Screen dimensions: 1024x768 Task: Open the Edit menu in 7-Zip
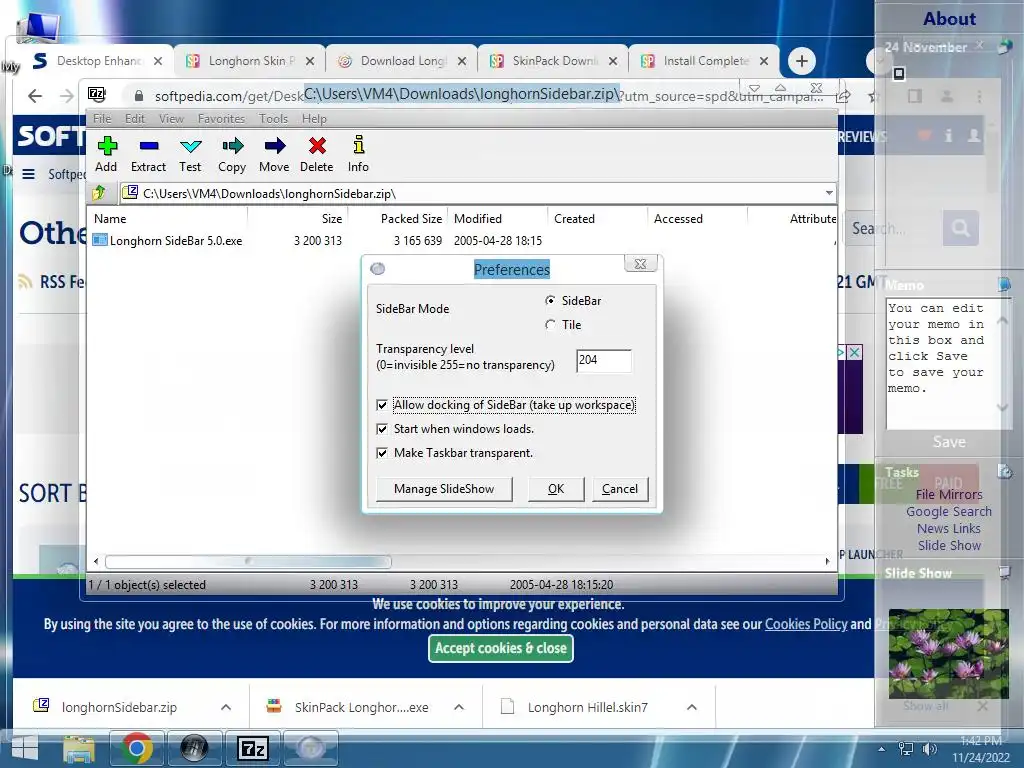pyautogui.click(x=135, y=119)
